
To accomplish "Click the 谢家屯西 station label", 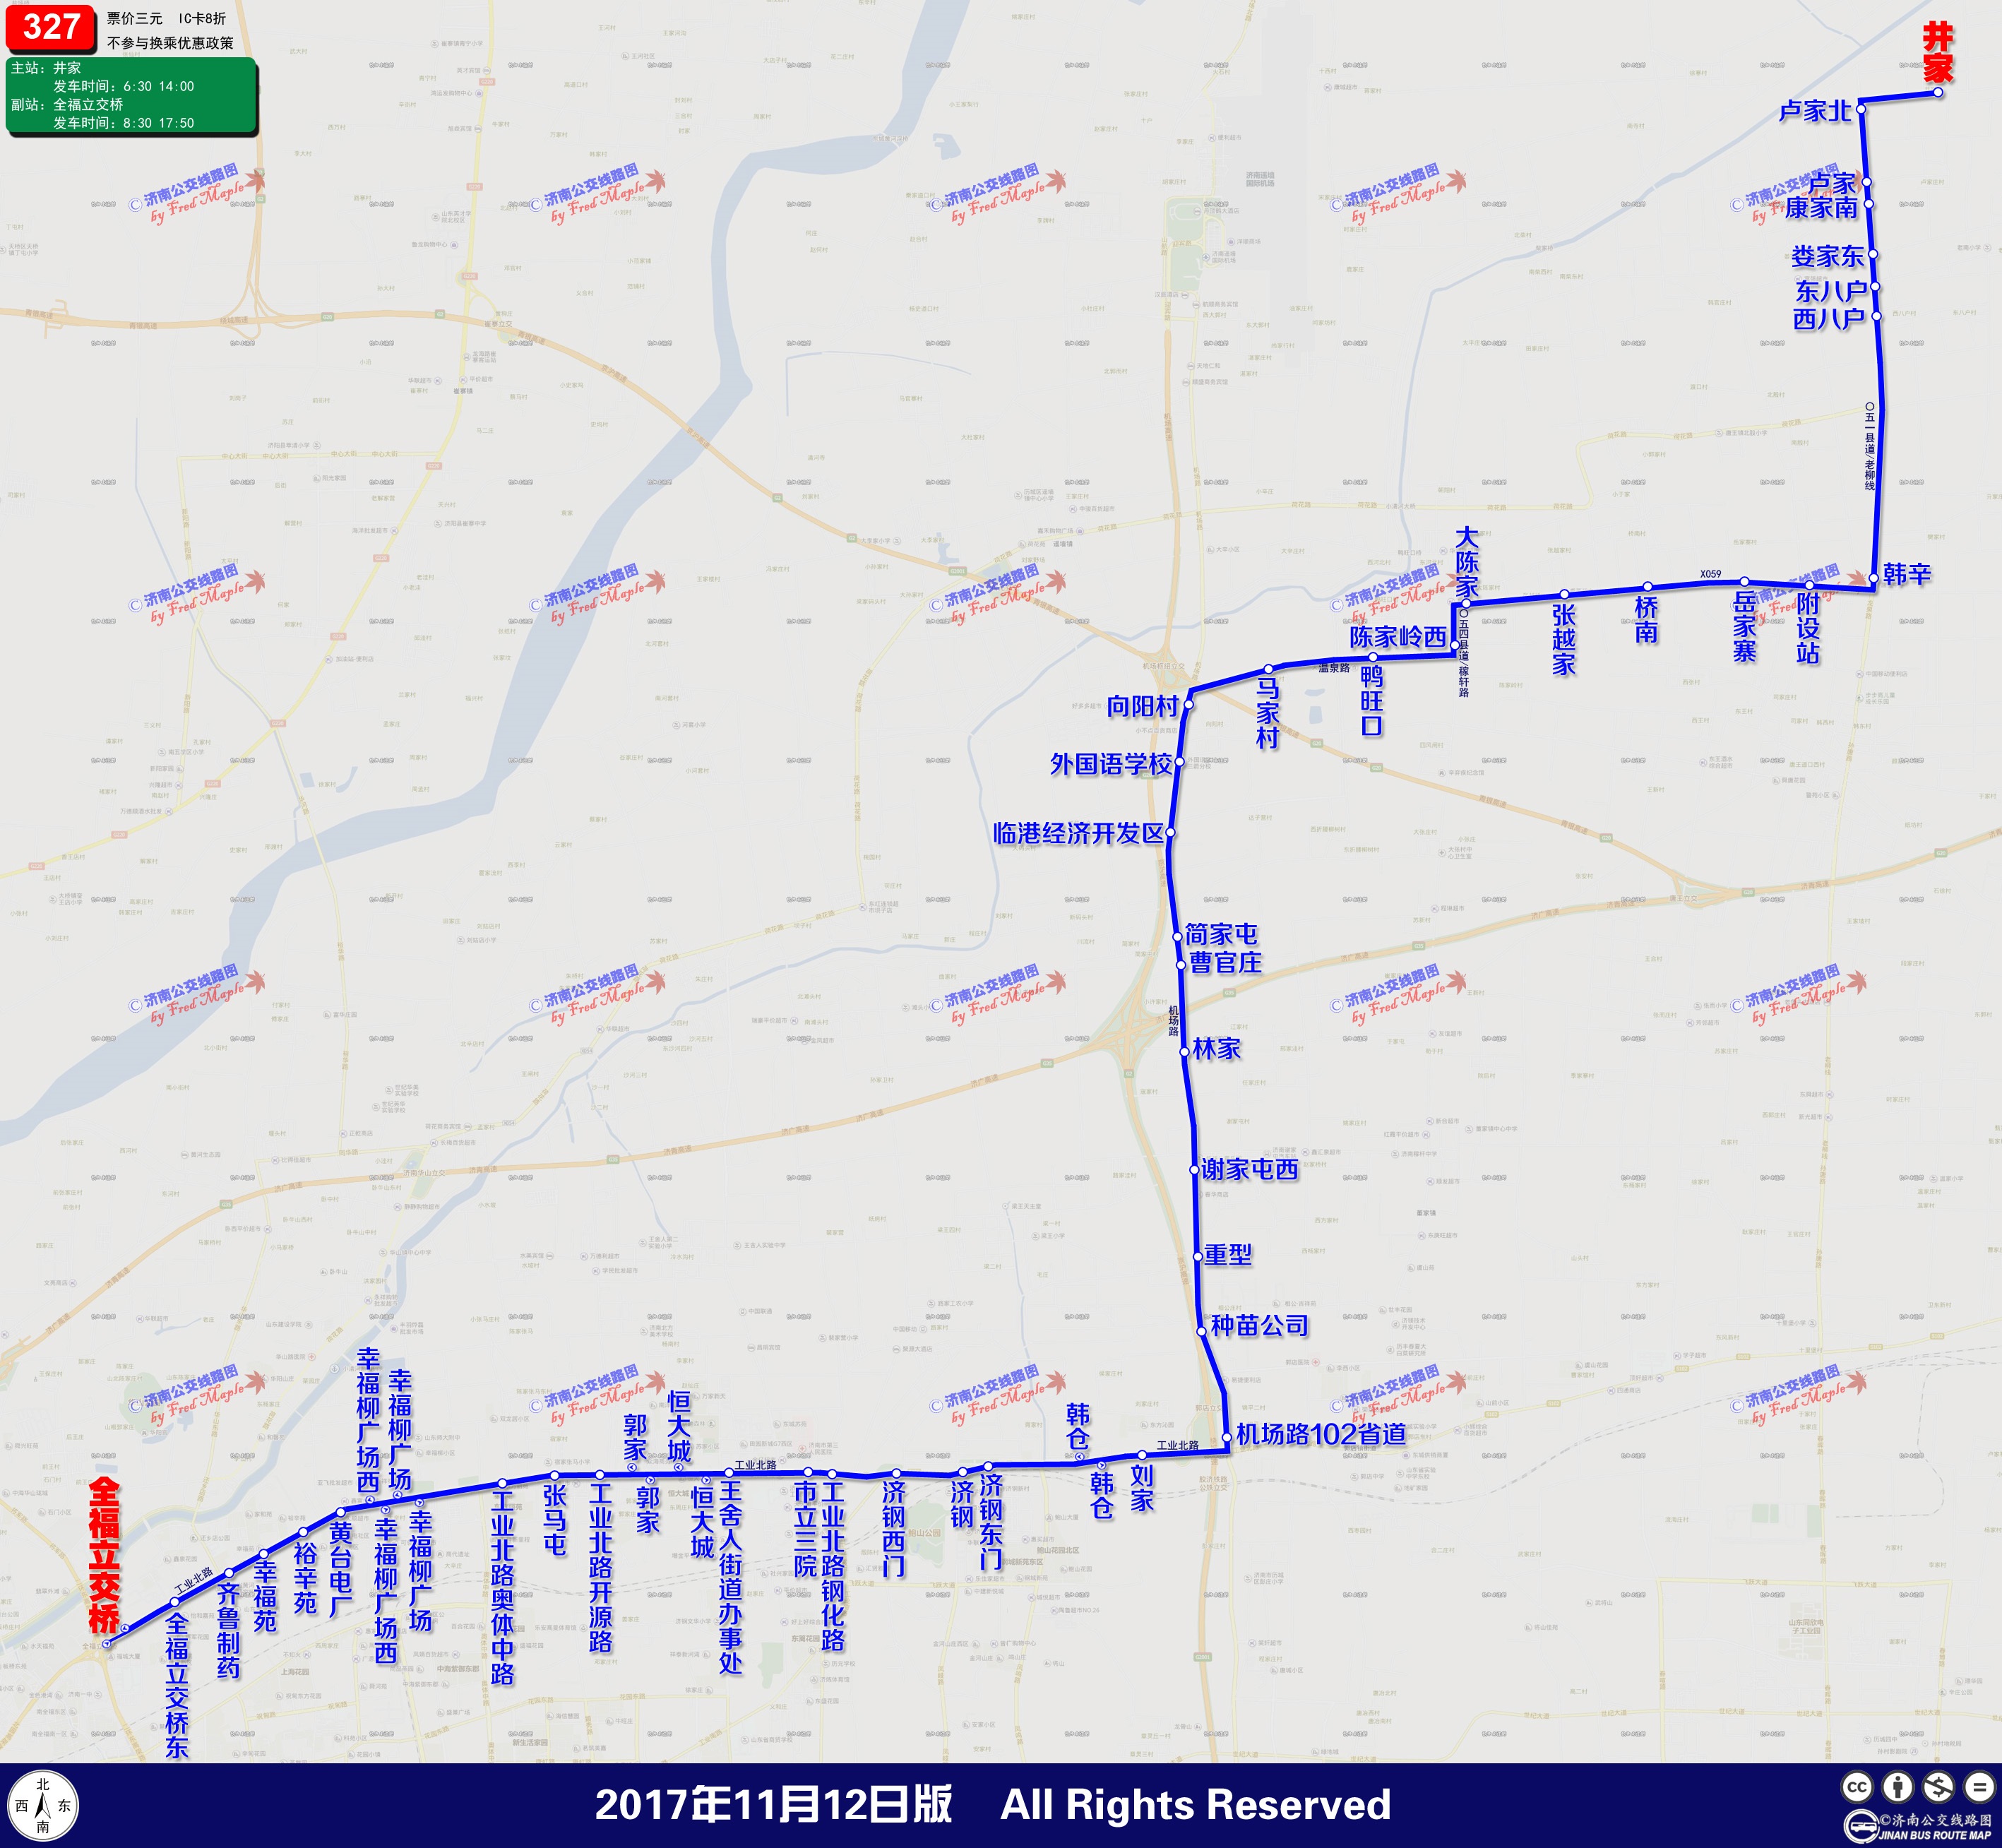I will coord(1250,1169).
